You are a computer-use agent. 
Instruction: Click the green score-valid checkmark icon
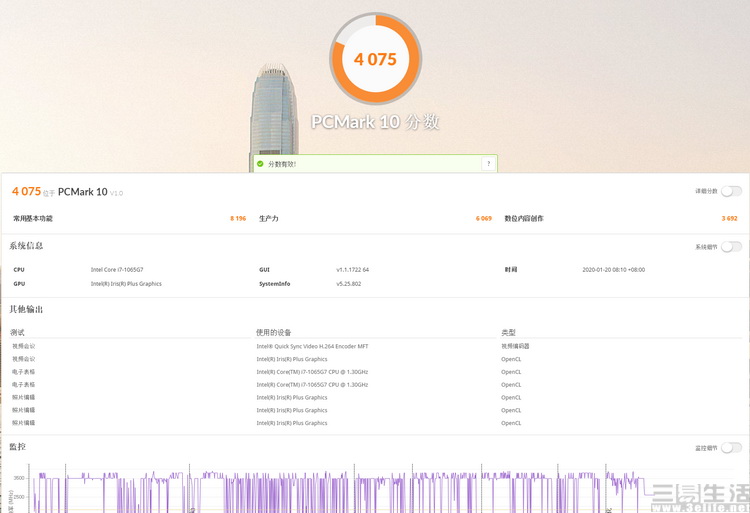260,164
